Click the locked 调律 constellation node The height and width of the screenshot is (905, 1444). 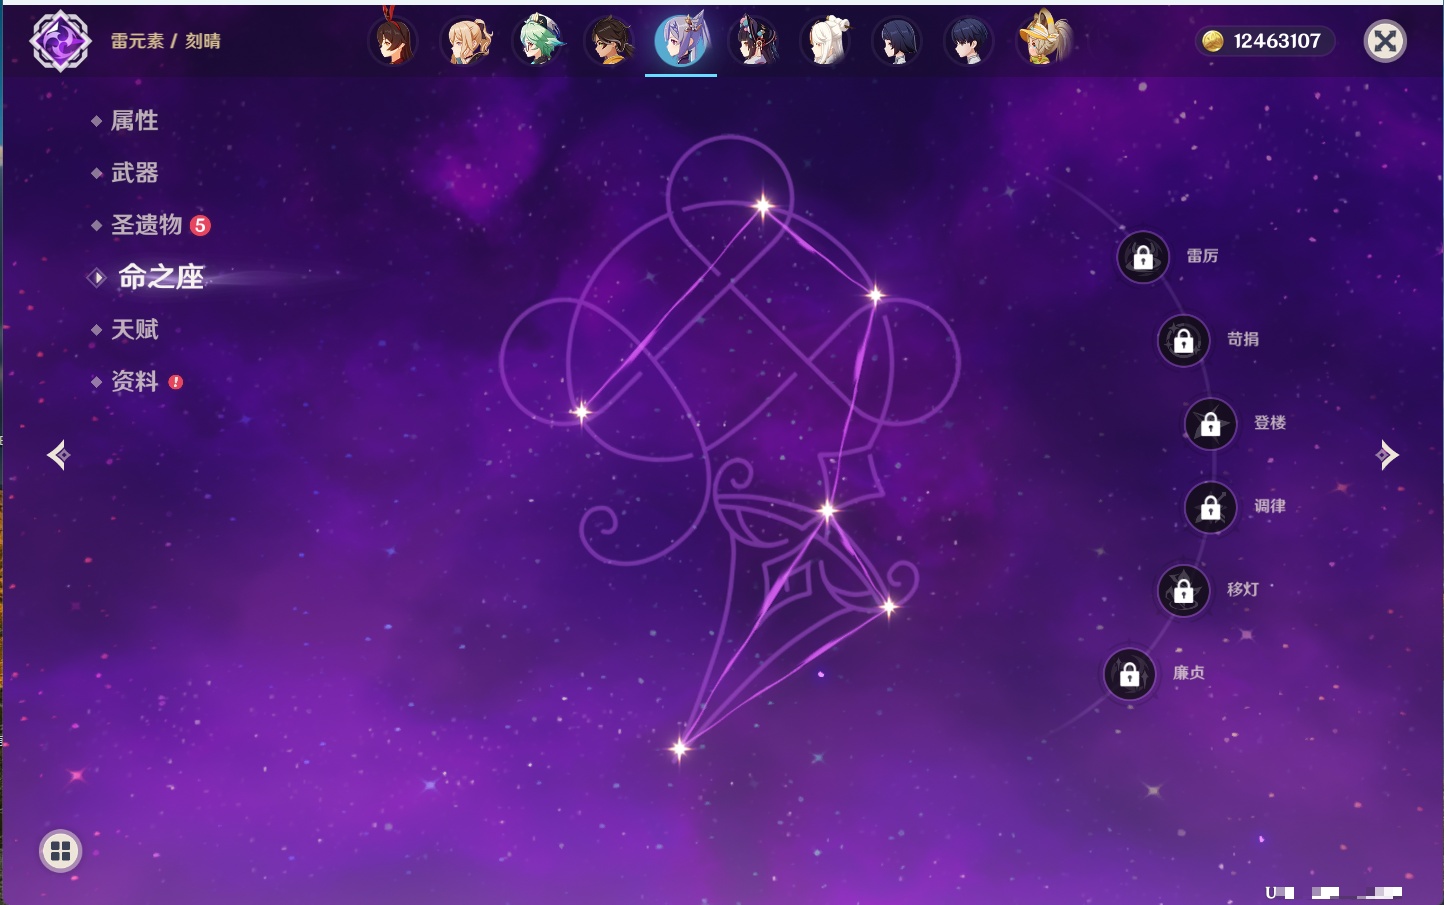pyautogui.click(x=1211, y=507)
